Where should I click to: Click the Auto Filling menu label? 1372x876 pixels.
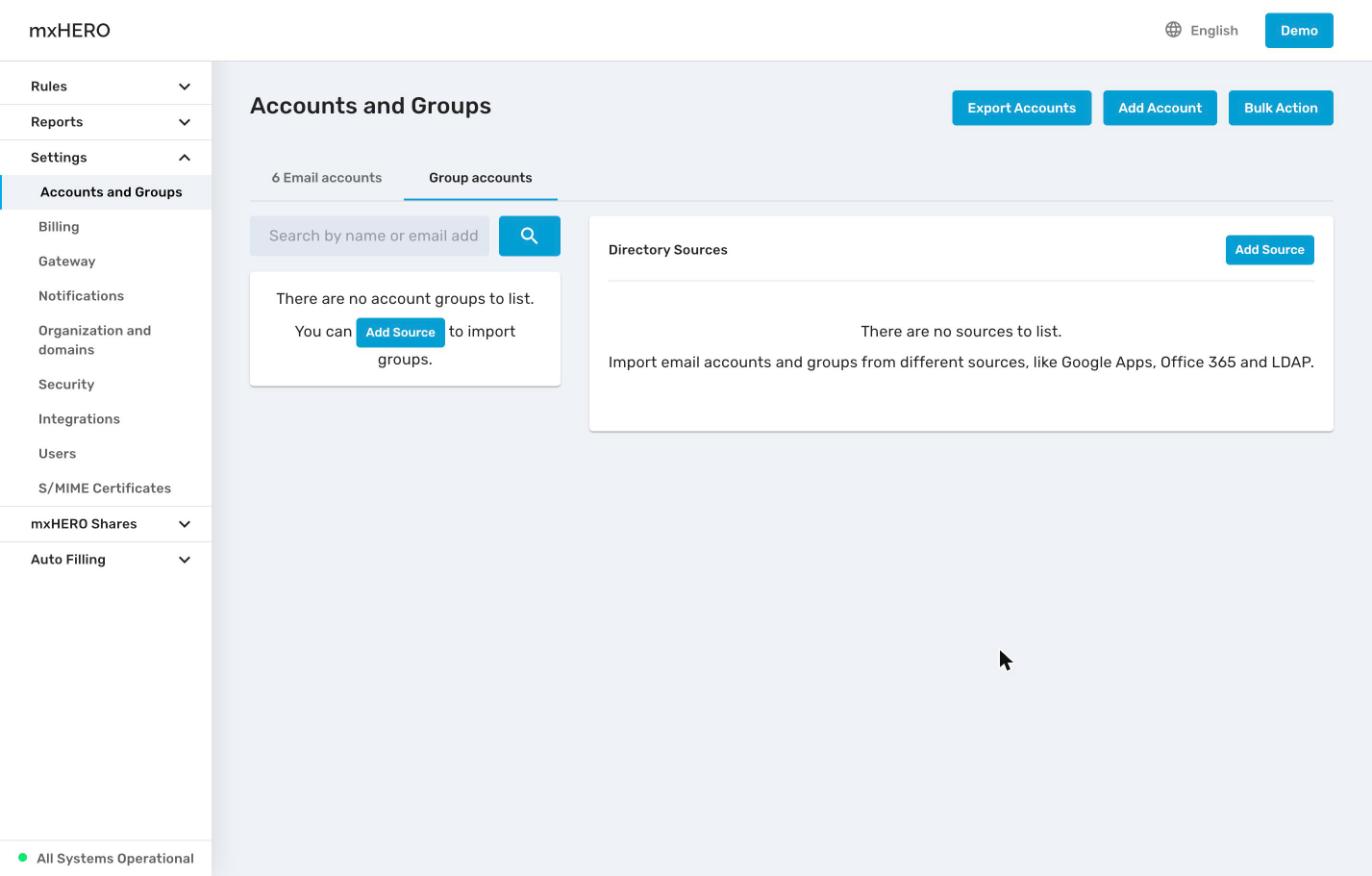(x=68, y=560)
